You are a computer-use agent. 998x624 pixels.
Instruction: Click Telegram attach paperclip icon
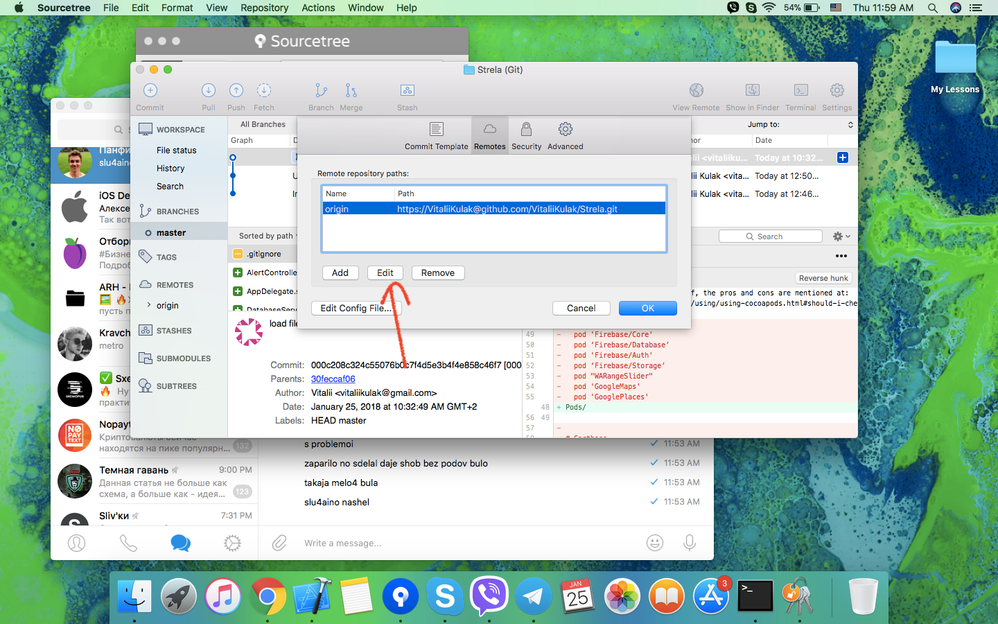point(279,543)
